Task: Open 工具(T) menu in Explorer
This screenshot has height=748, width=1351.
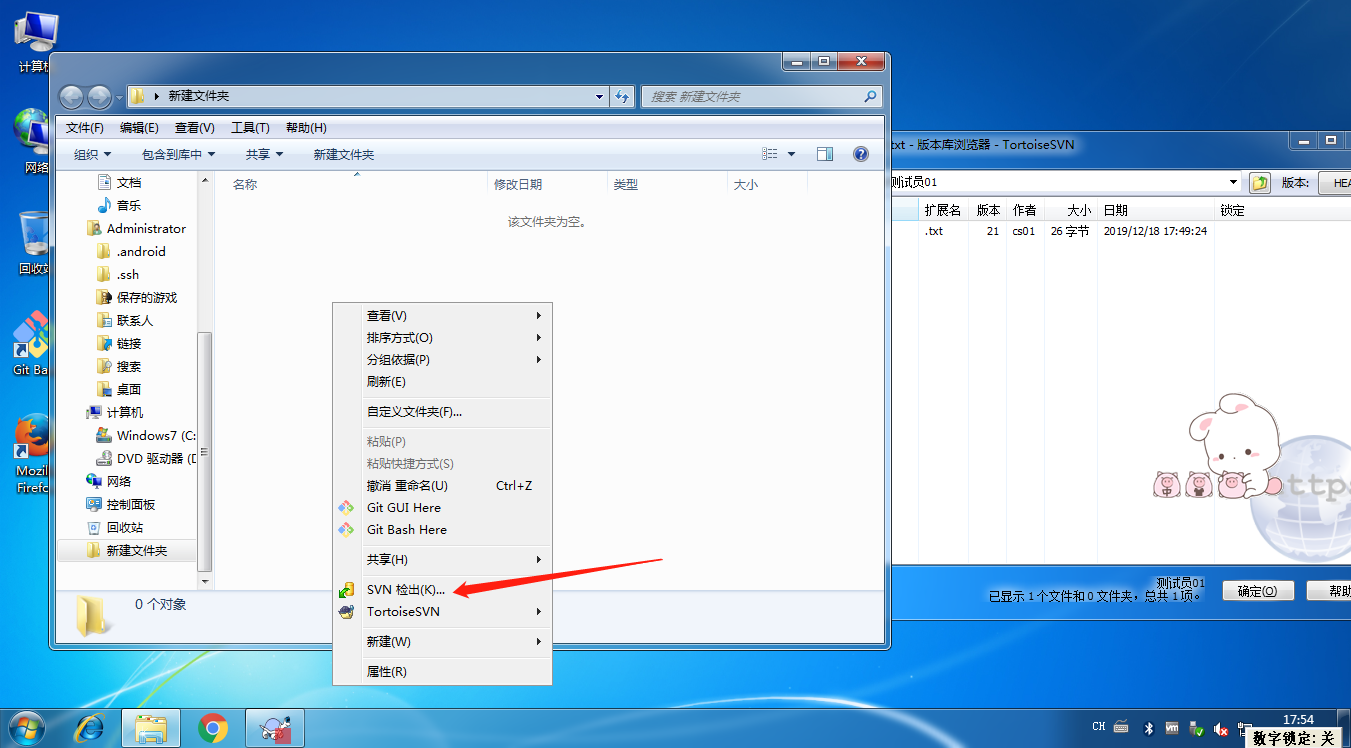Action: (250, 128)
